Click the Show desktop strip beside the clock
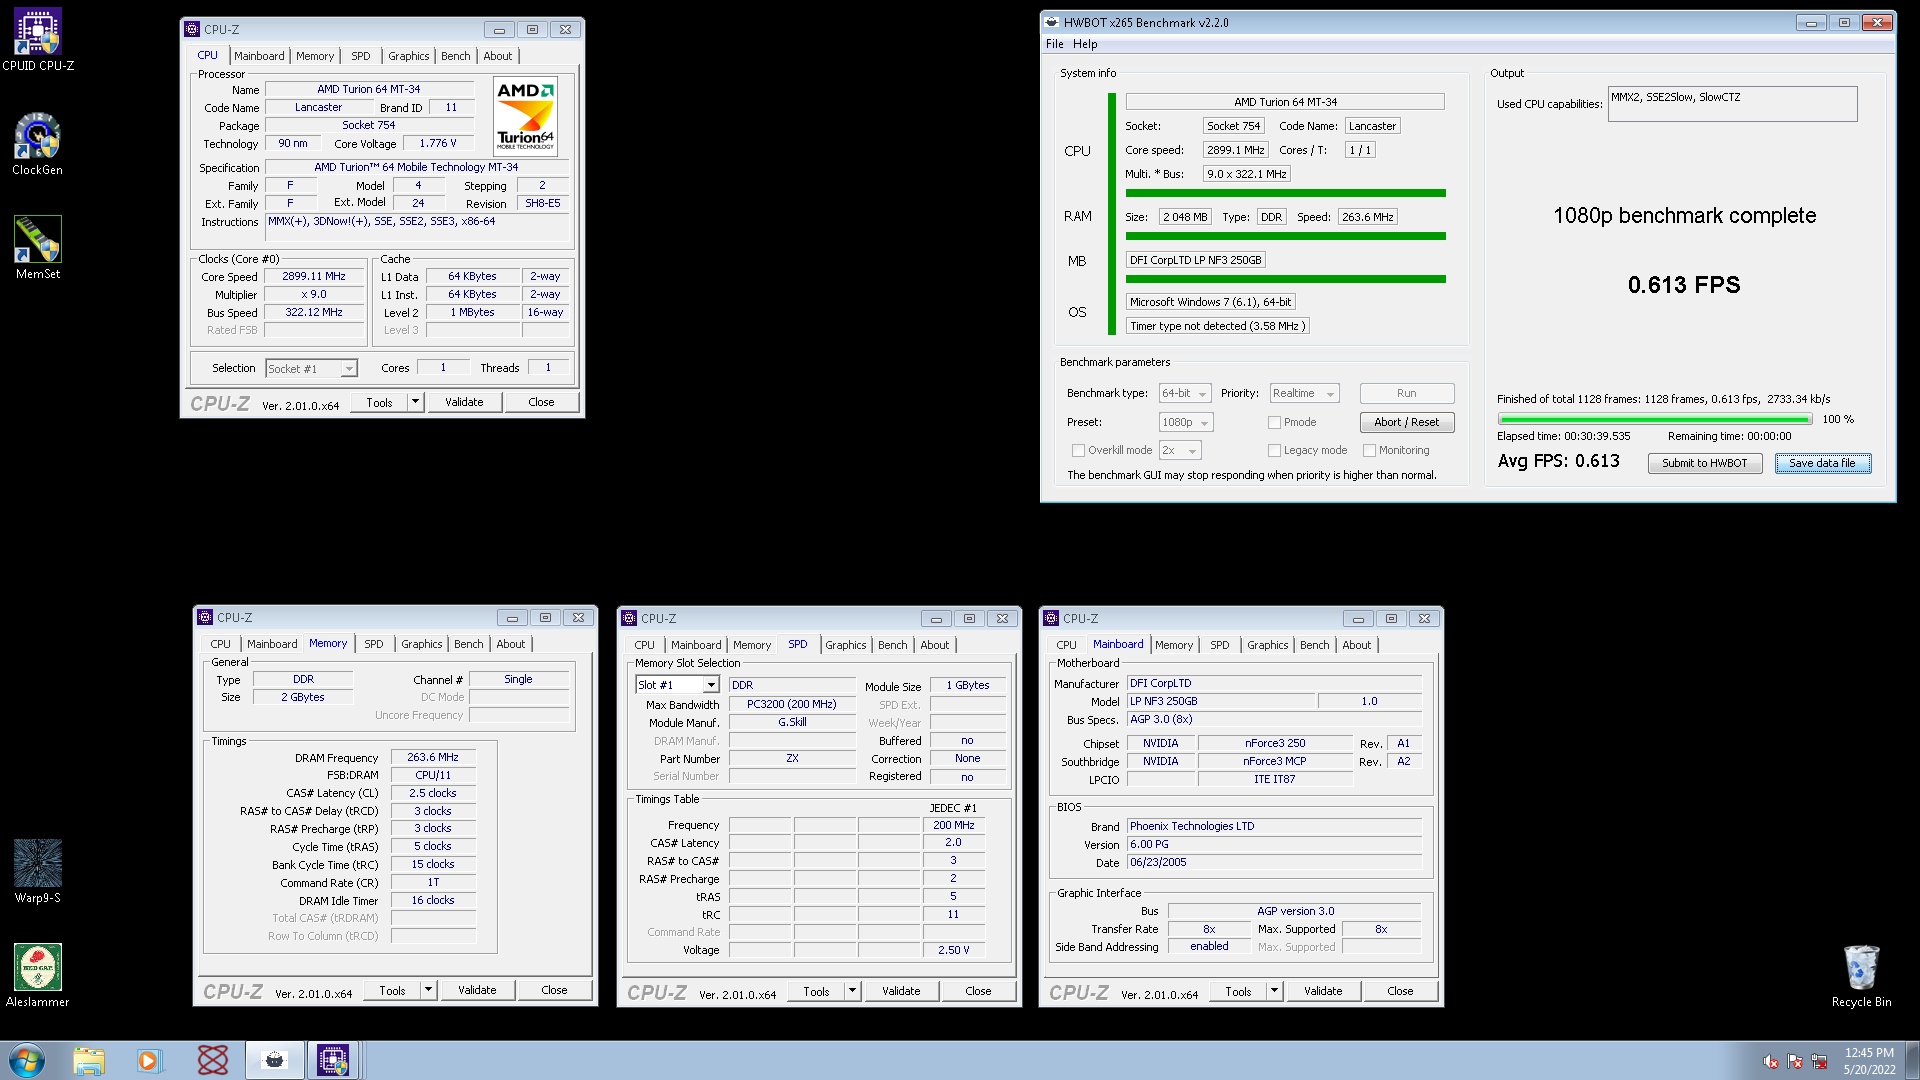The width and height of the screenshot is (1920, 1080). (1913, 1060)
